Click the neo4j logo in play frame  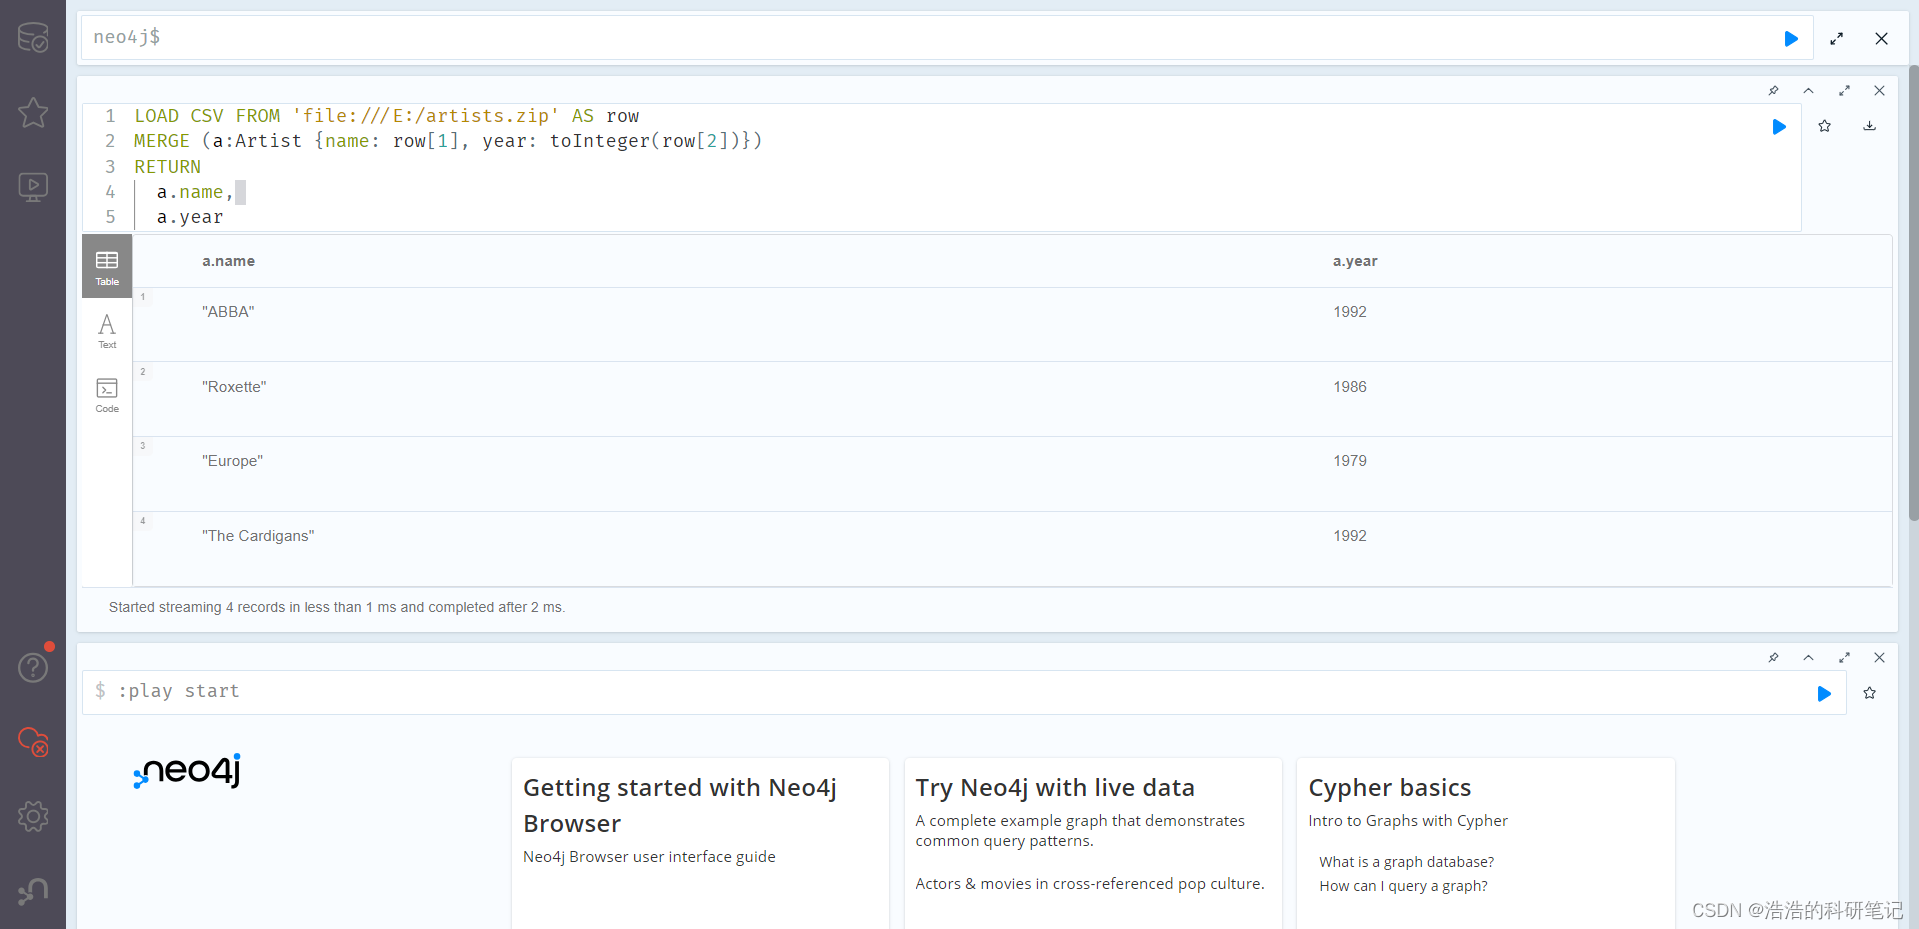(188, 771)
